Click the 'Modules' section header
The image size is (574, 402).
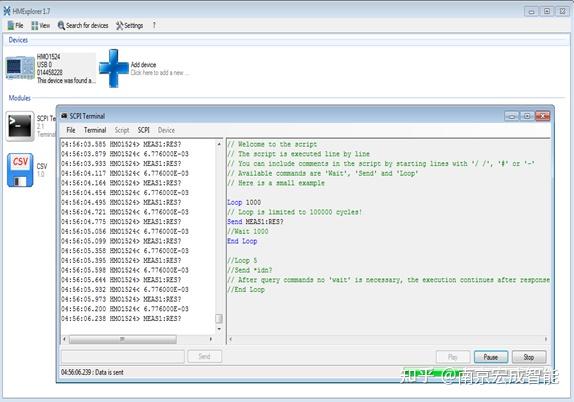click(19, 98)
